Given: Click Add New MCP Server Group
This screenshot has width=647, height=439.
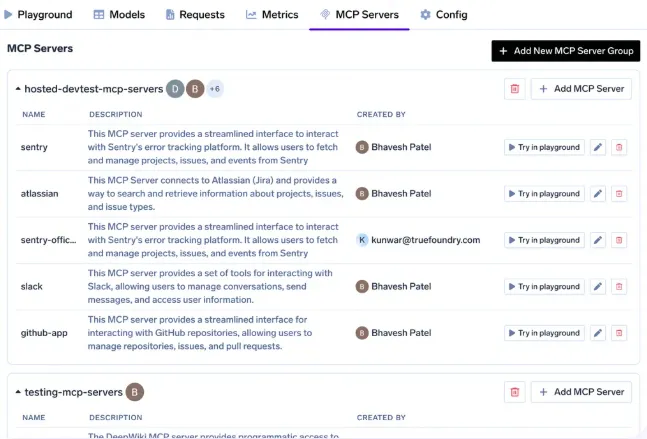Looking at the screenshot, I should coord(566,51).
